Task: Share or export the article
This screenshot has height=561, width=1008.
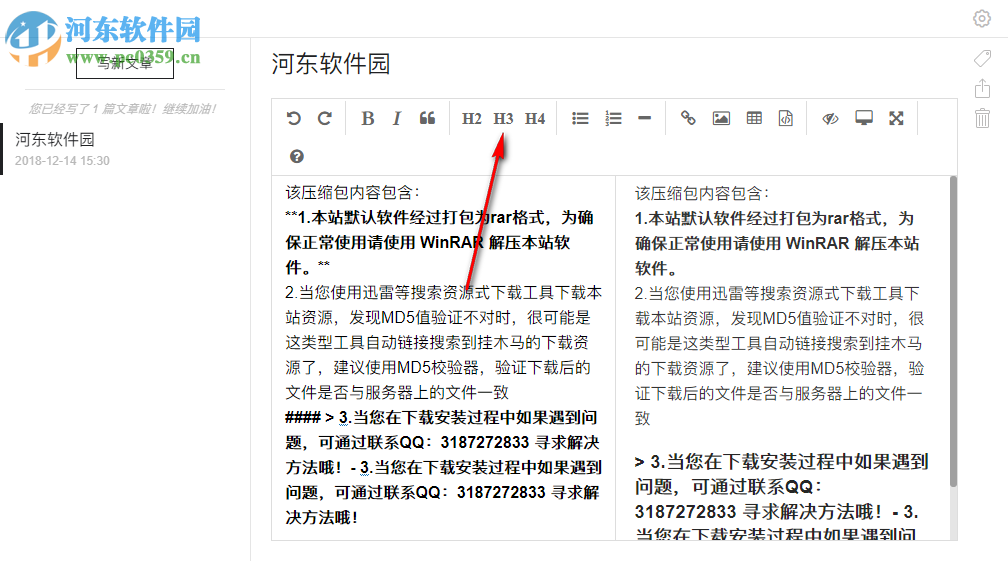Action: pyautogui.click(x=982, y=88)
